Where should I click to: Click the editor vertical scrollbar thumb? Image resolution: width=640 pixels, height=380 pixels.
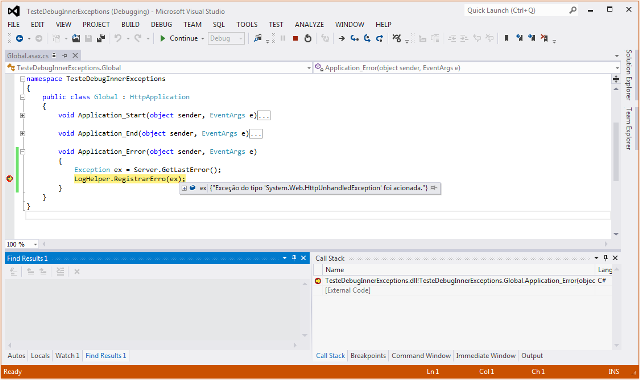pyautogui.click(x=616, y=151)
